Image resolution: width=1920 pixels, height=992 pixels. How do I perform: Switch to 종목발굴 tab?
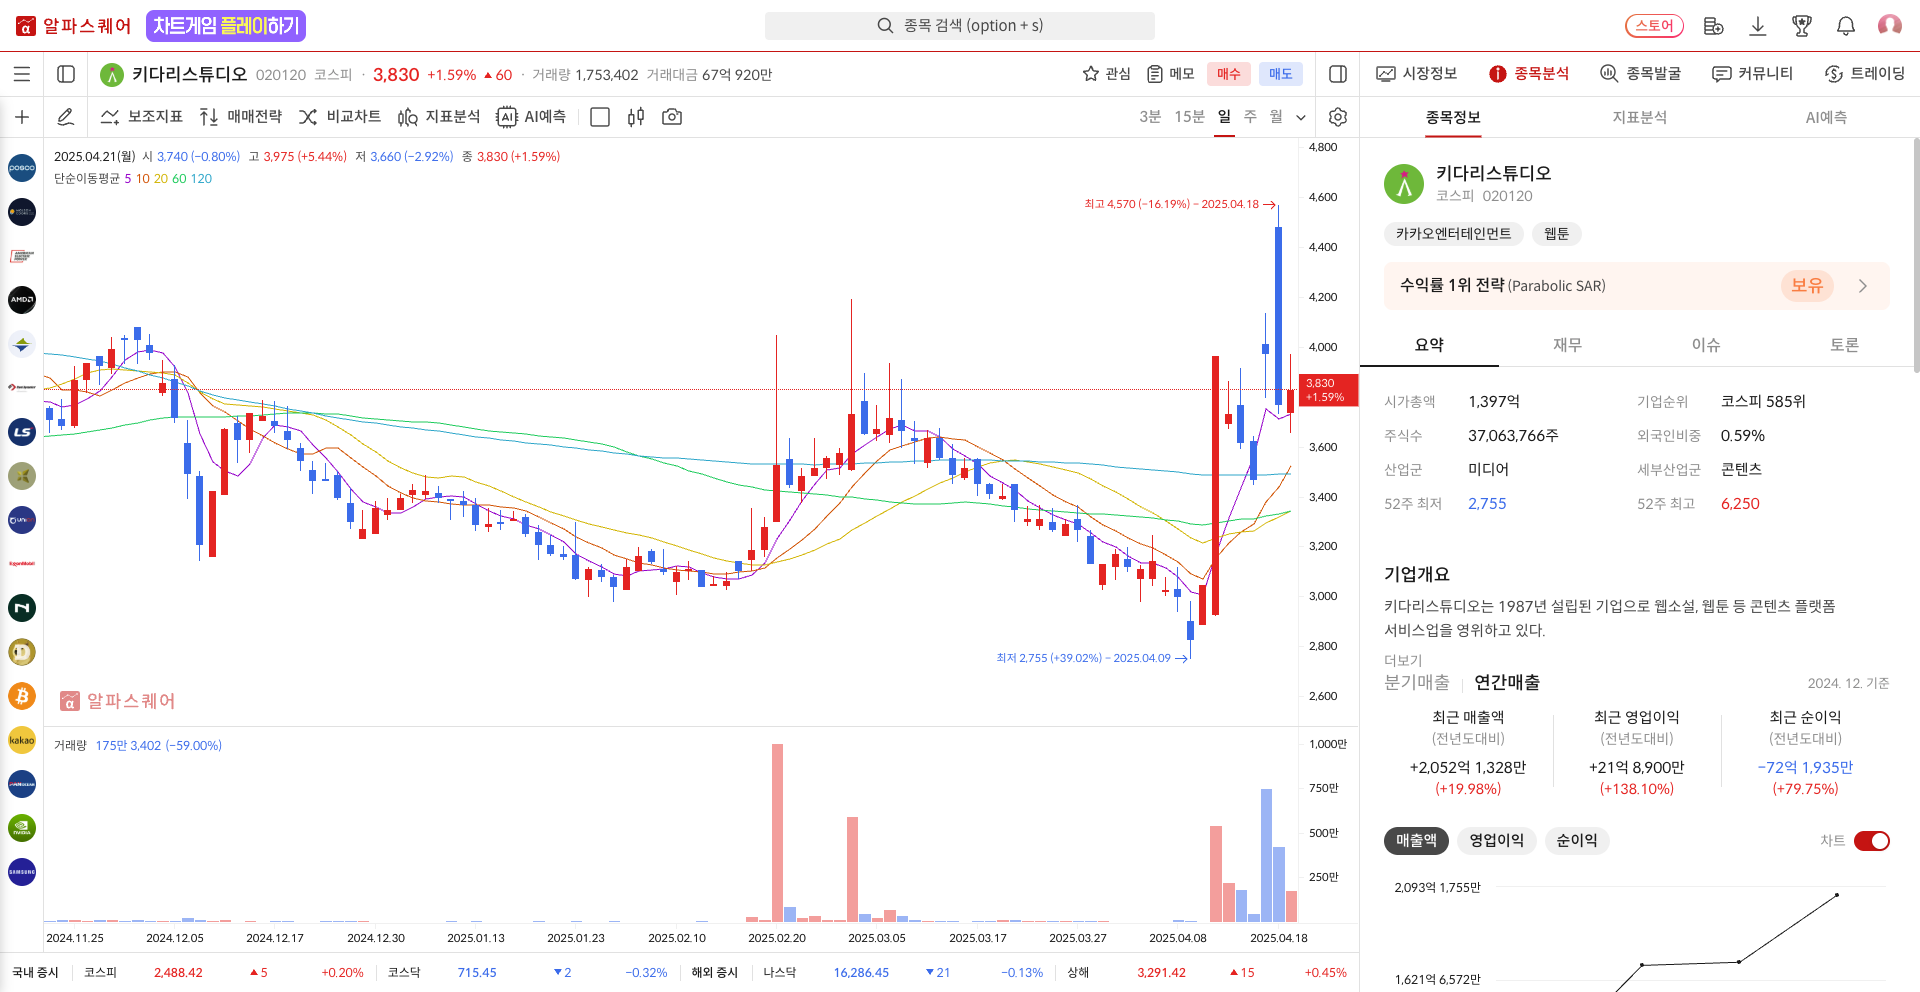pos(1640,74)
